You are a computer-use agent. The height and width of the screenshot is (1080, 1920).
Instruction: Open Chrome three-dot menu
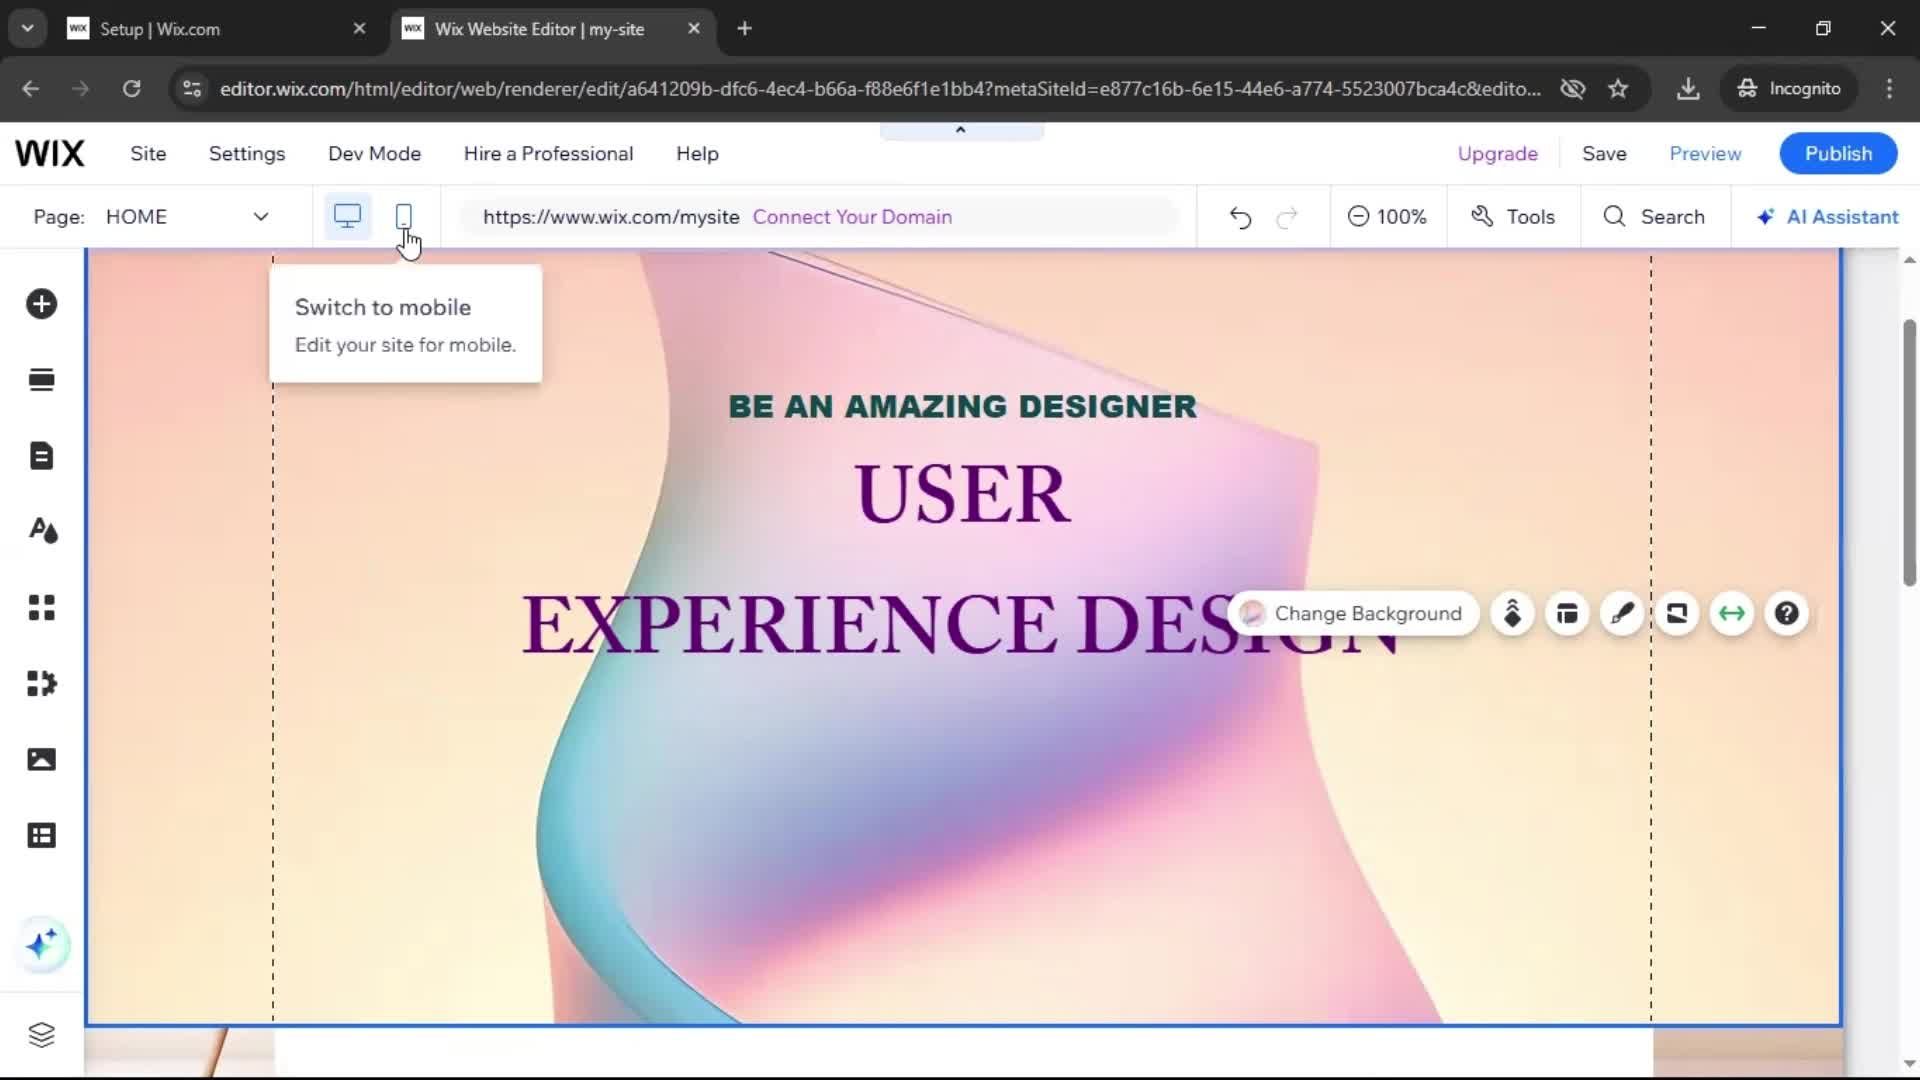tap(1889, 89)
